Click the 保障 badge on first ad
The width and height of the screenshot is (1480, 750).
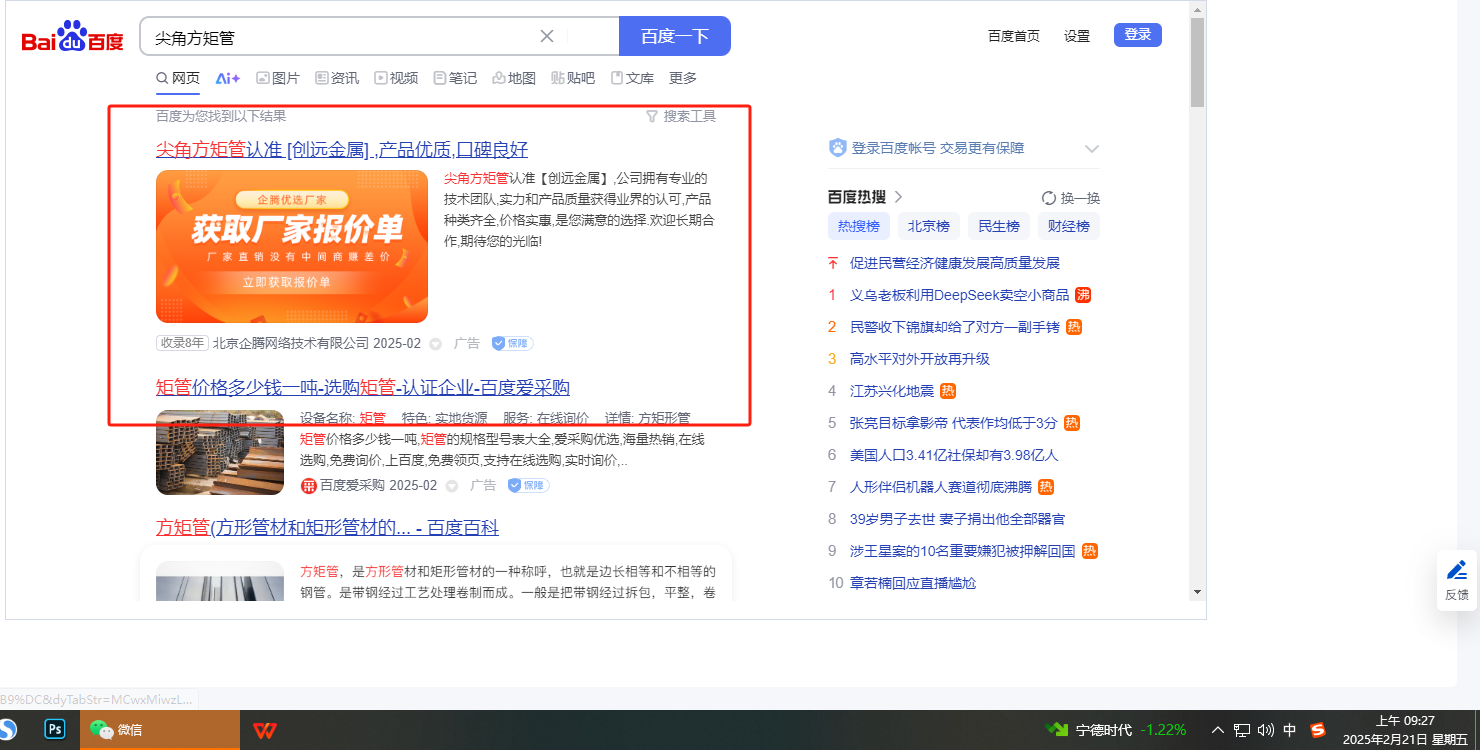pos(512,343)
